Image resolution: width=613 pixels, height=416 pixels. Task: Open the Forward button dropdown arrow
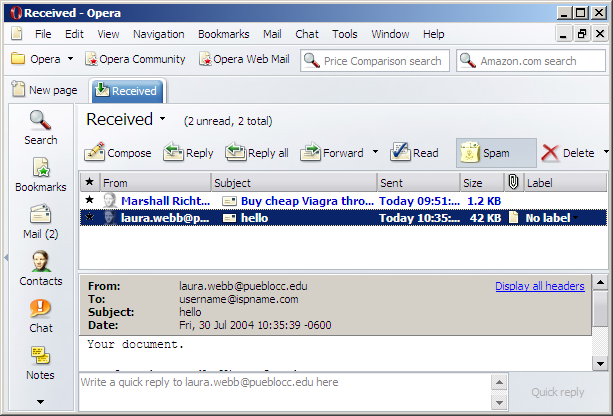point(375,153)
